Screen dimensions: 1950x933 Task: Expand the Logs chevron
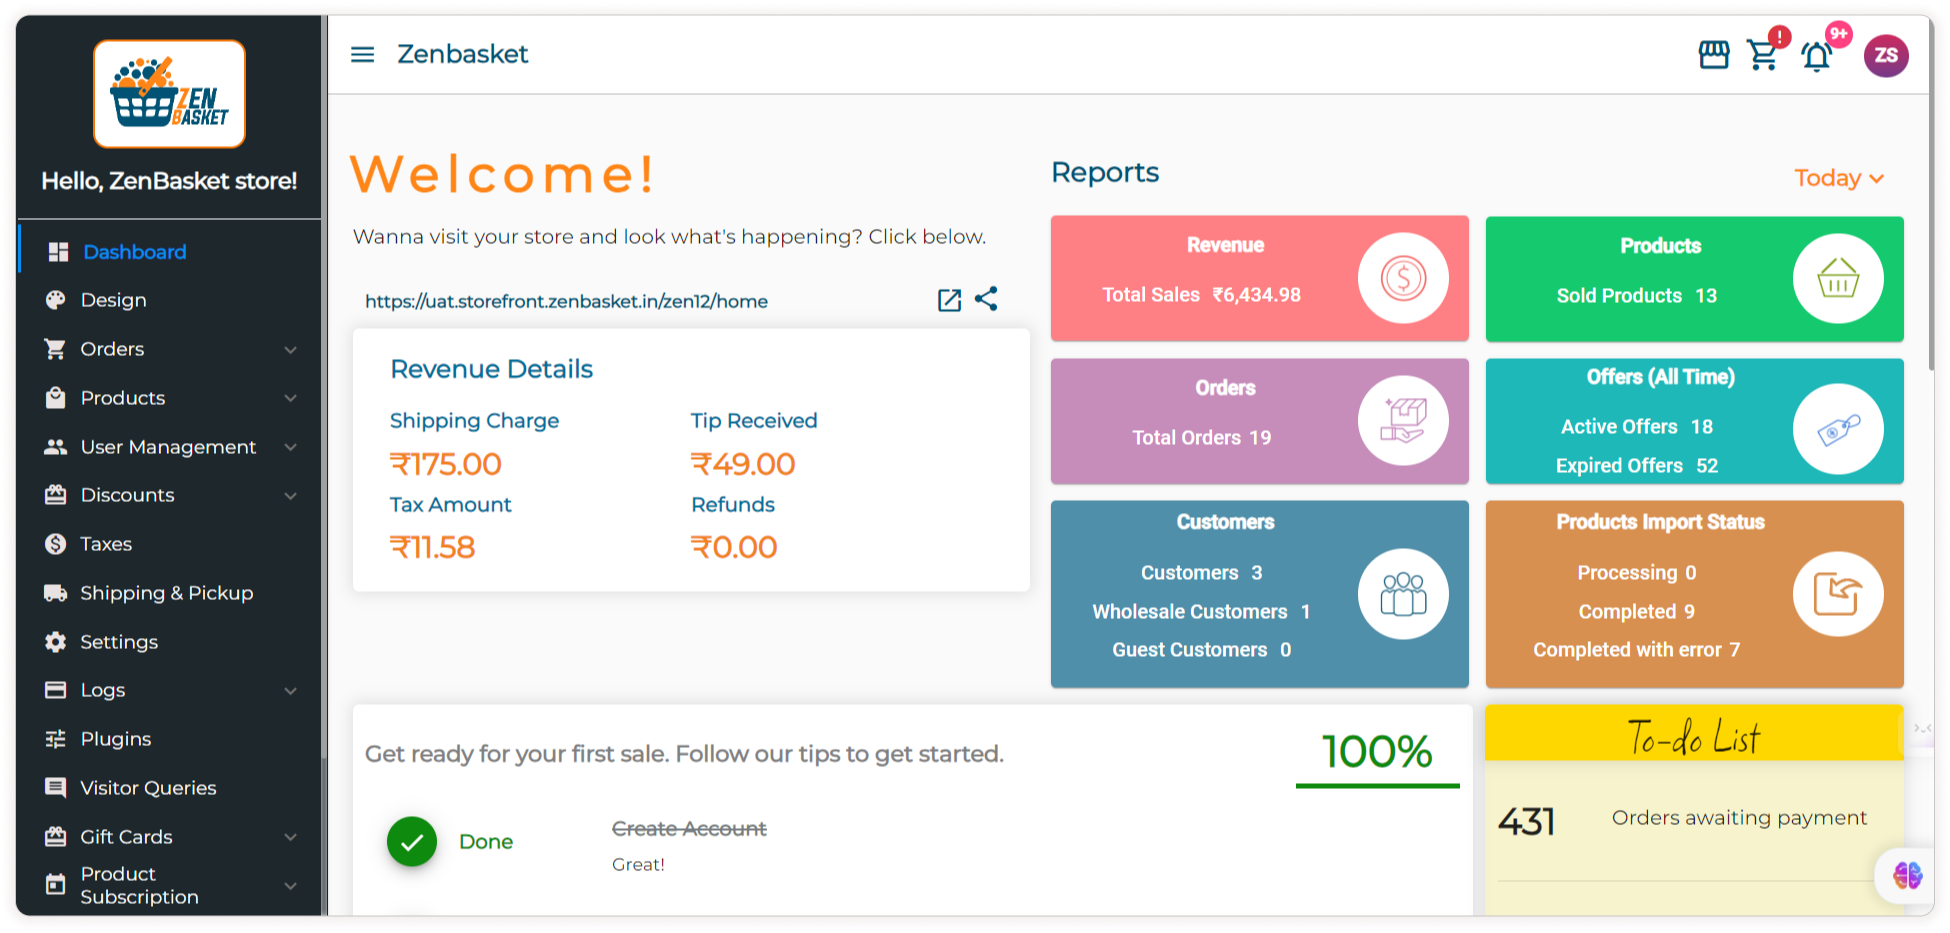(291, 691)
